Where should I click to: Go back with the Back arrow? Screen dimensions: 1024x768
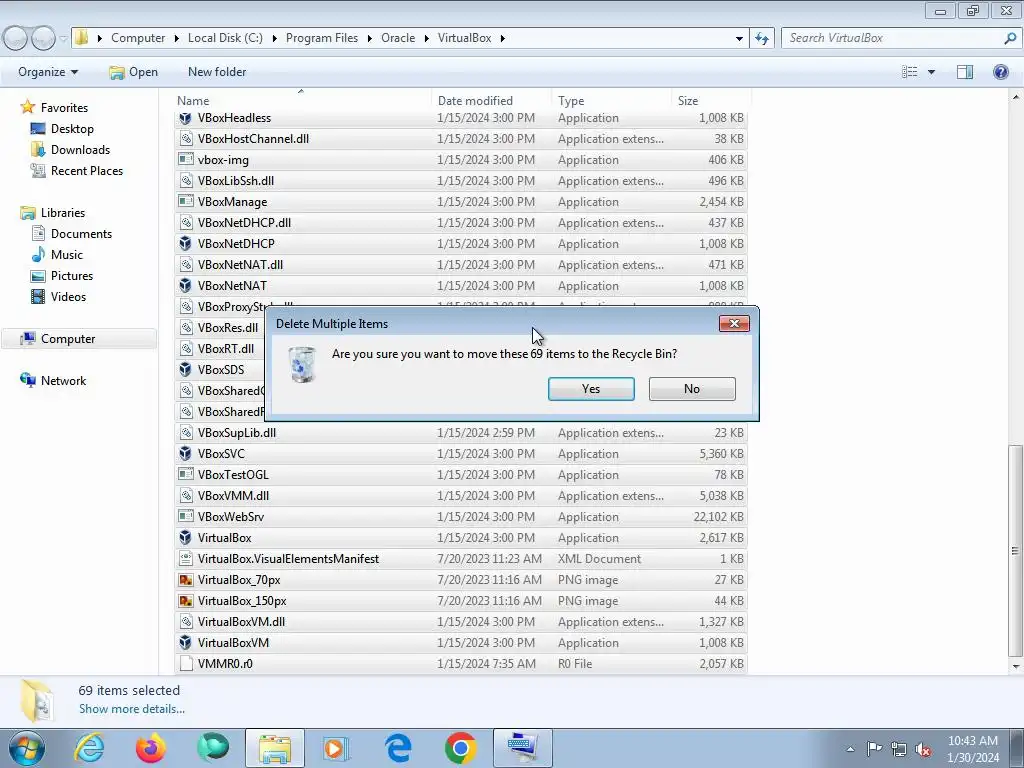click(x=16, y=38)
